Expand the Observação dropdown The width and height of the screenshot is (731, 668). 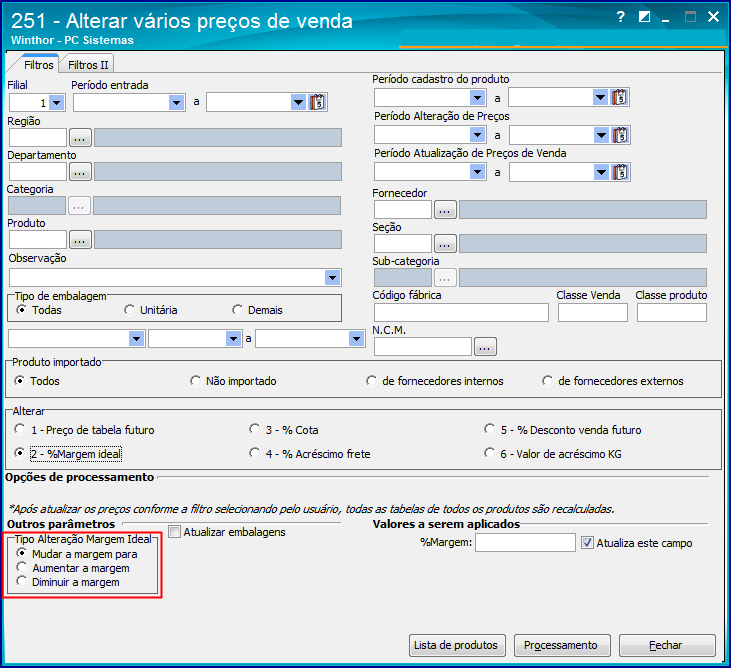click(x=332, y=278)
